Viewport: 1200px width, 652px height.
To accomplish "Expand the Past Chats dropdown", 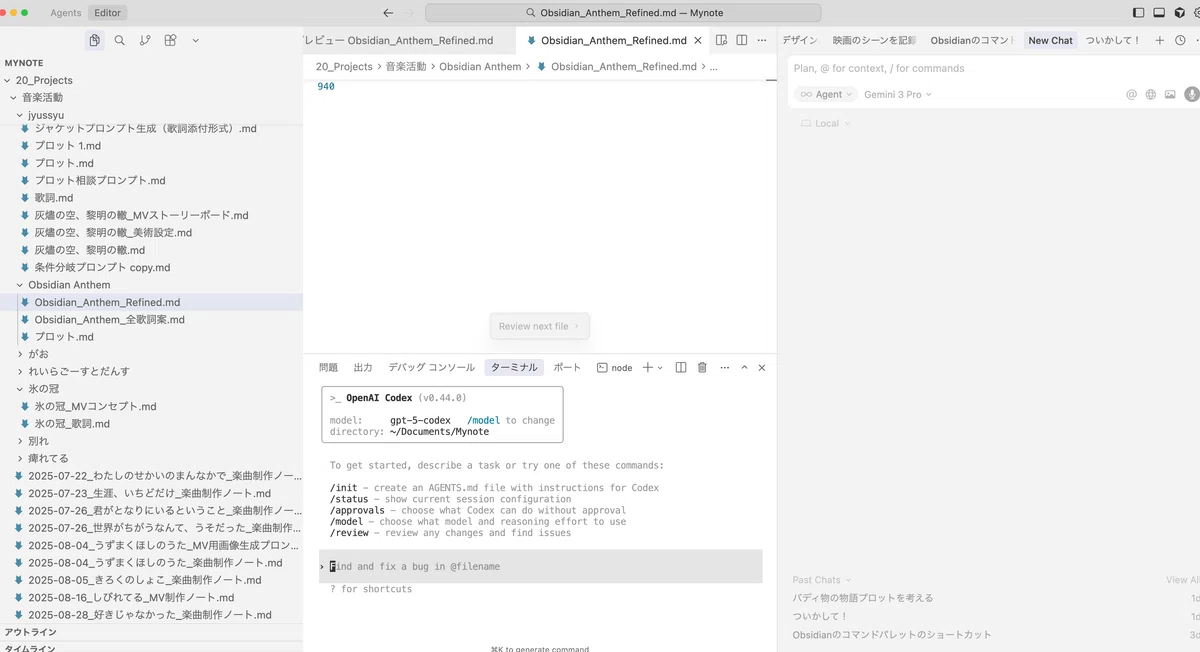I will coord(822,579).
